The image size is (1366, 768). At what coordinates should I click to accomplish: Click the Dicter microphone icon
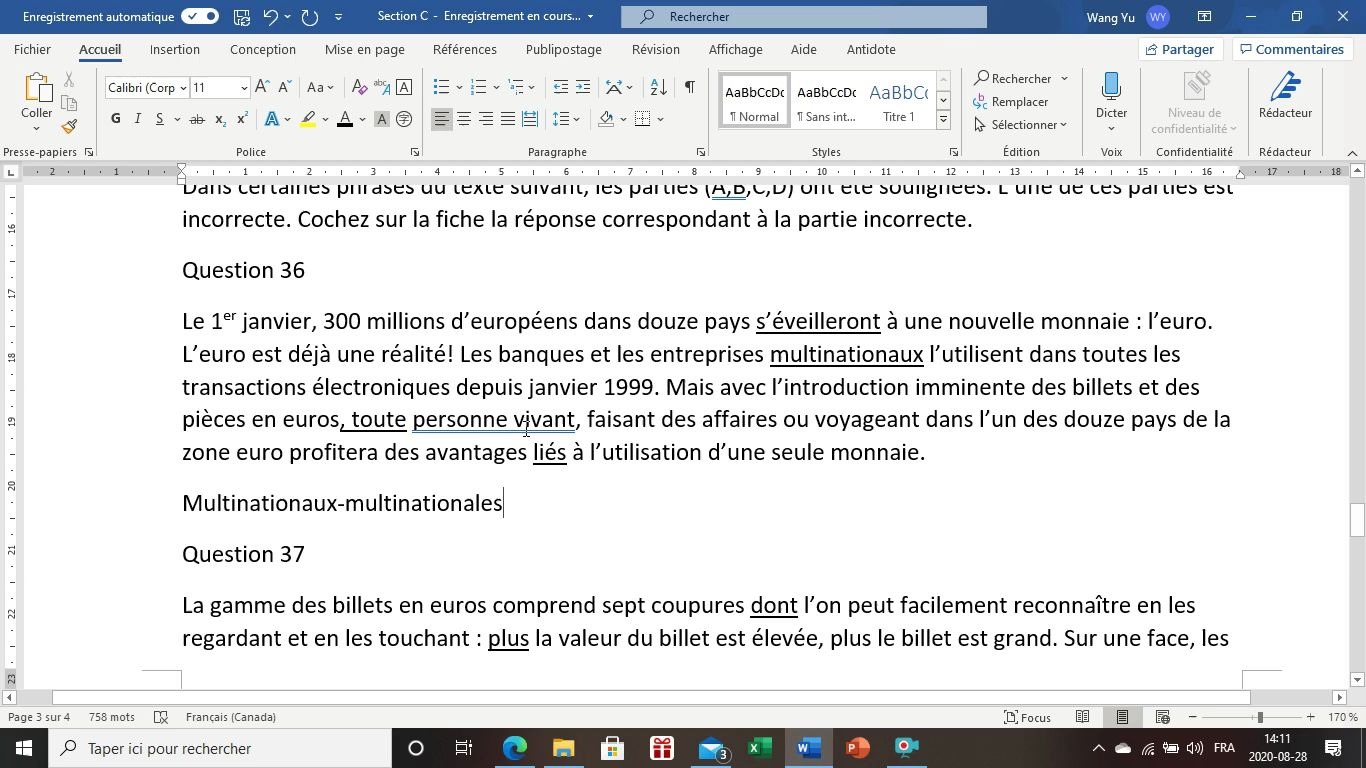(1111, 86)
